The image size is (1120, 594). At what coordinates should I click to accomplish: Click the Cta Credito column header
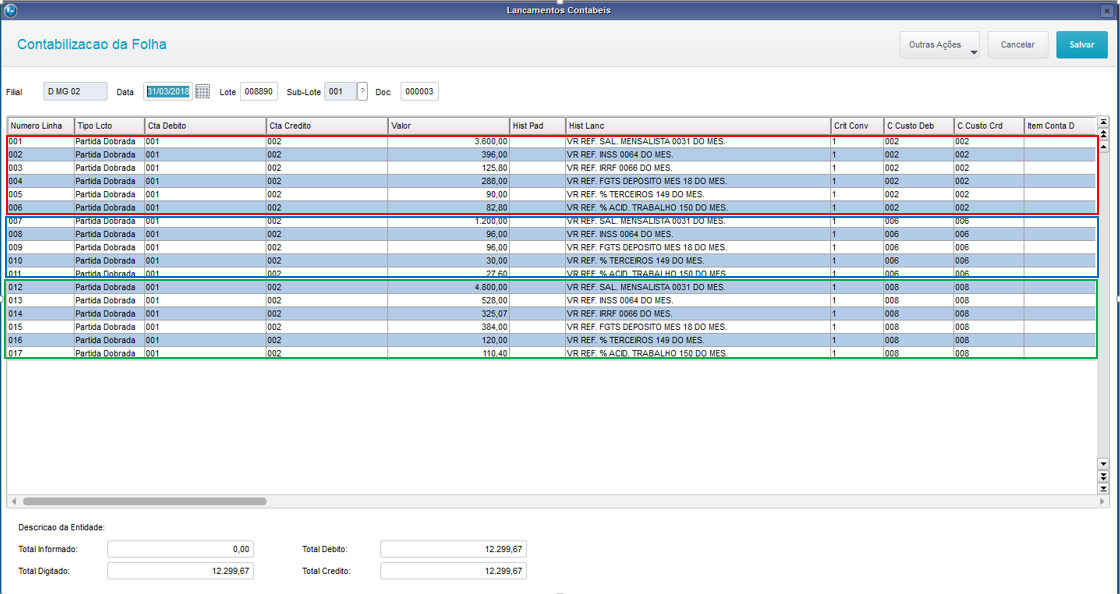[327, 126]
